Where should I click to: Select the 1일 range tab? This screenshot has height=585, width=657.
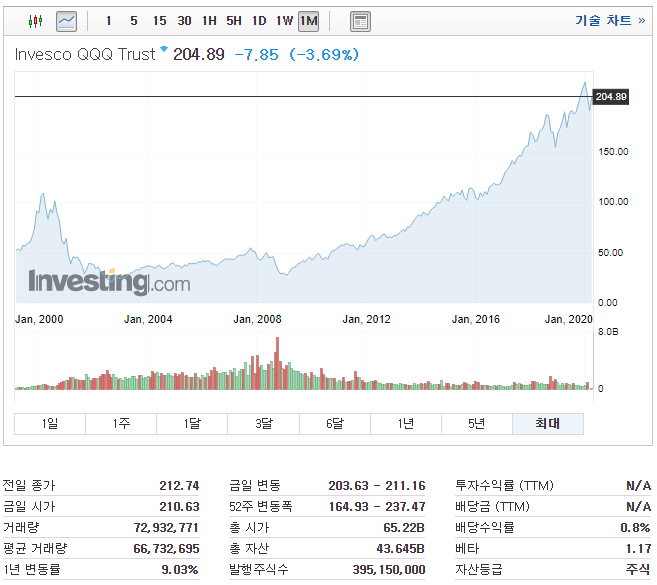[50, 424]
